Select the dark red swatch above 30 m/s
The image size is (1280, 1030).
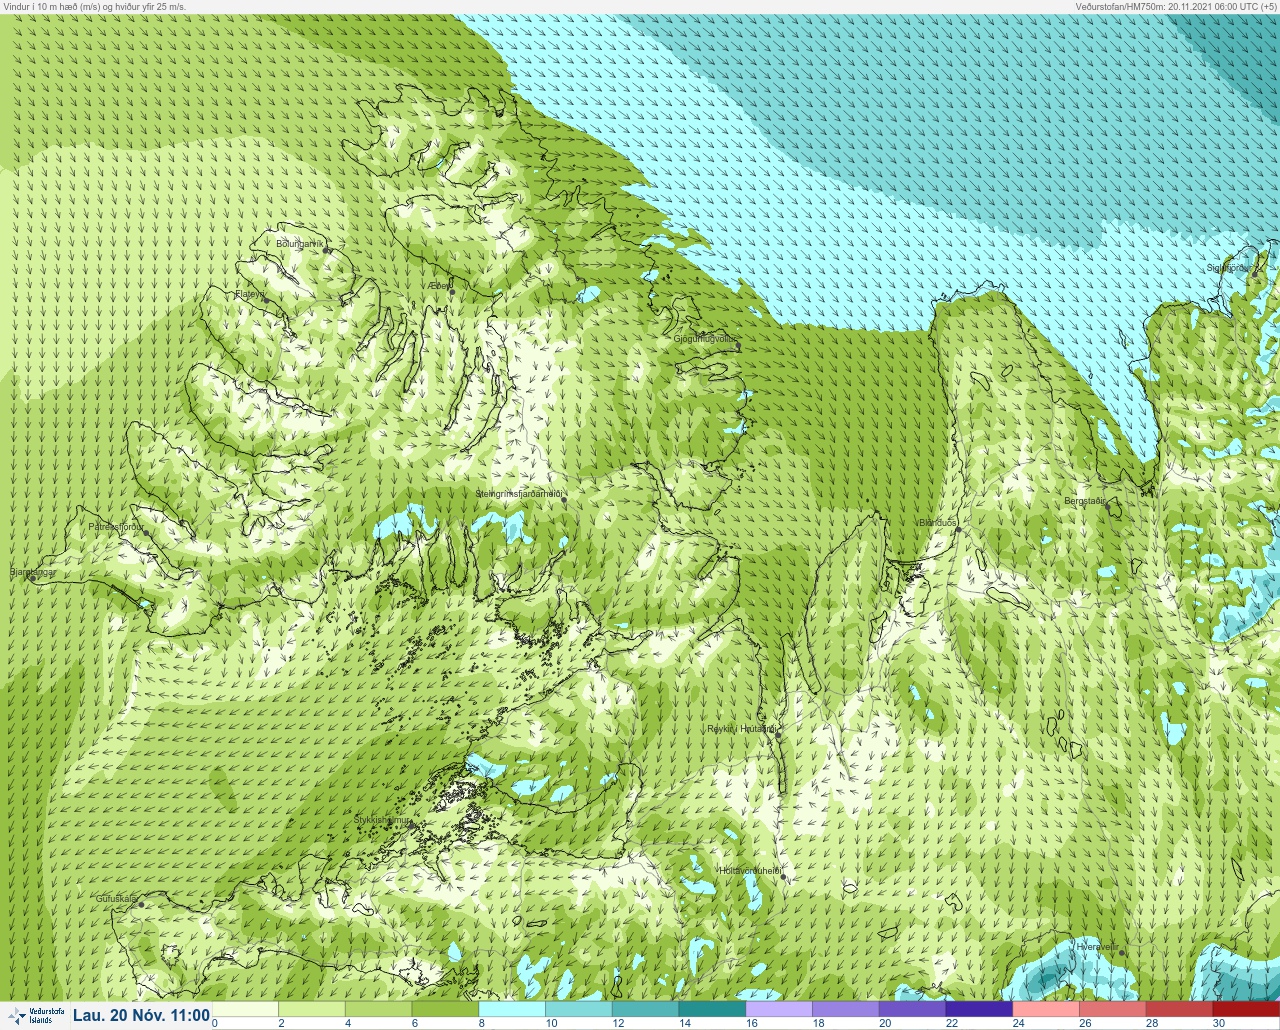pos(1246,1009)
